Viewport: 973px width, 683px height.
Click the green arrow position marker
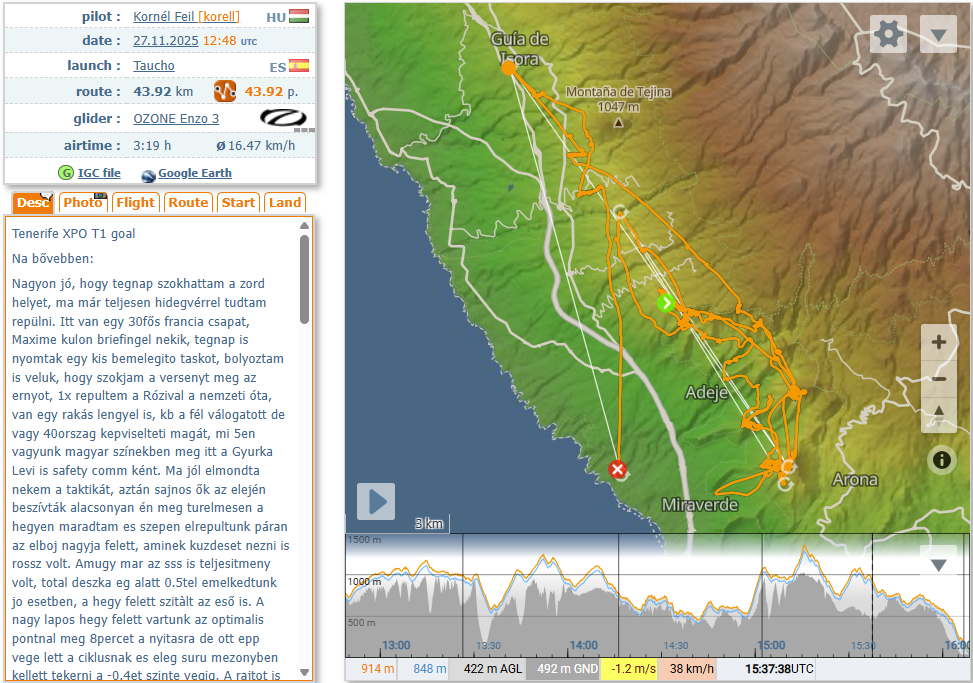point(667,302)
